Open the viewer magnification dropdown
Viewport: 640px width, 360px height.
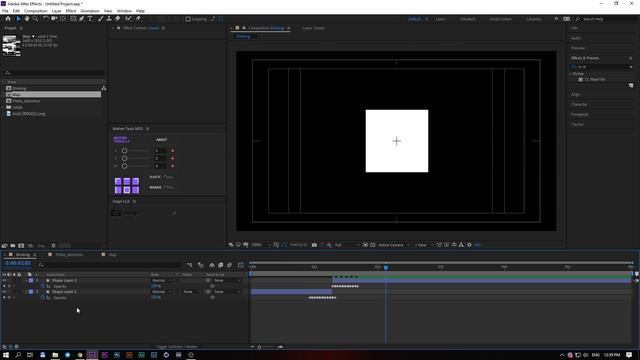[261, 245]
